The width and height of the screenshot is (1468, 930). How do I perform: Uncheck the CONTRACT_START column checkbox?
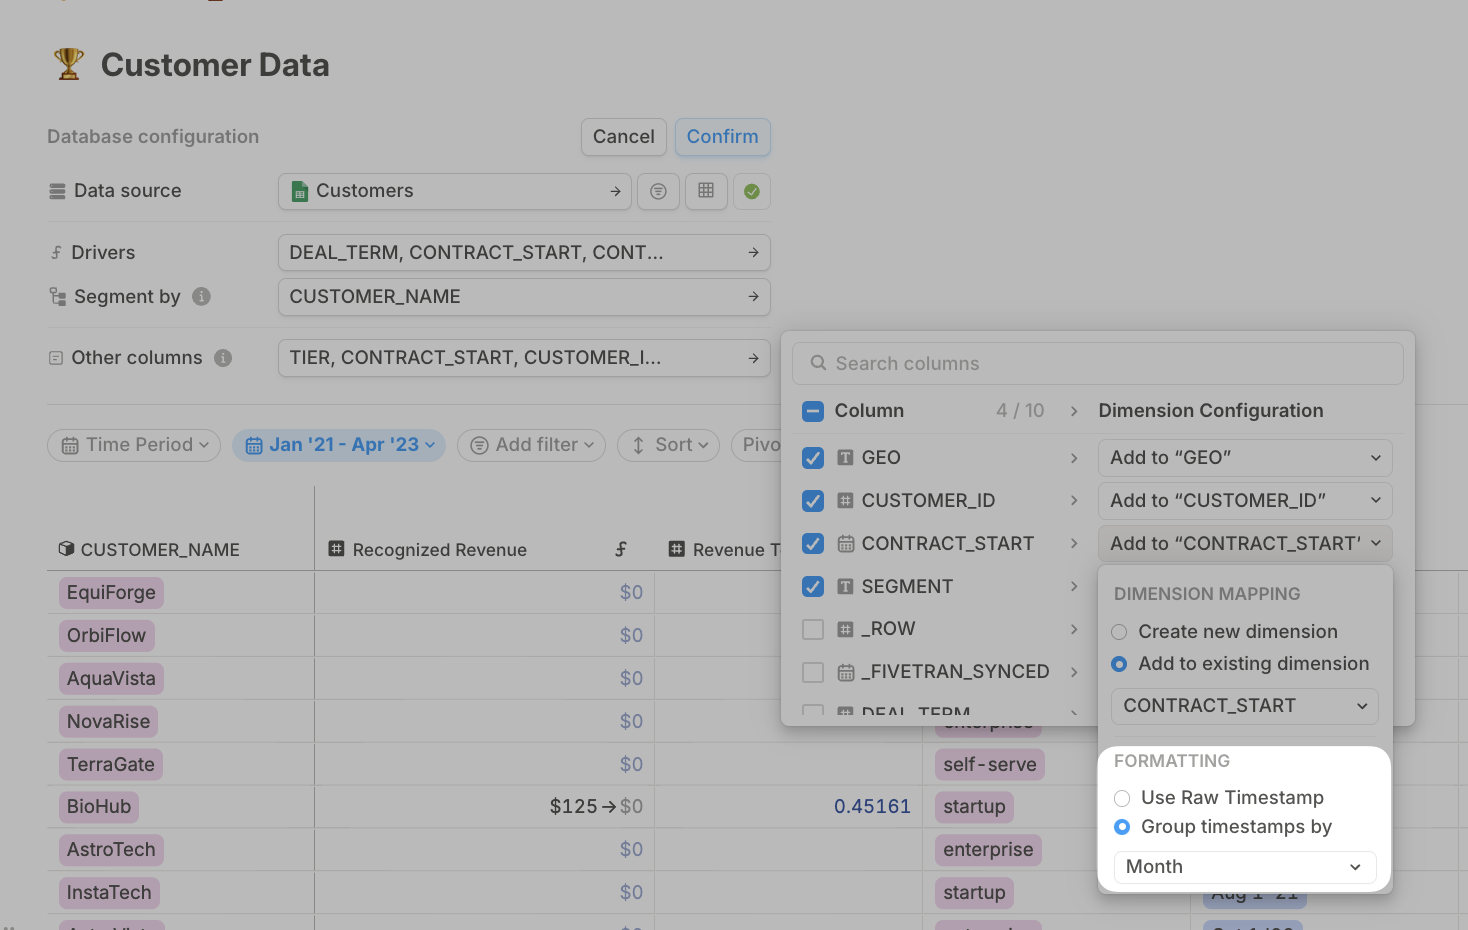[x=813, y=544]
